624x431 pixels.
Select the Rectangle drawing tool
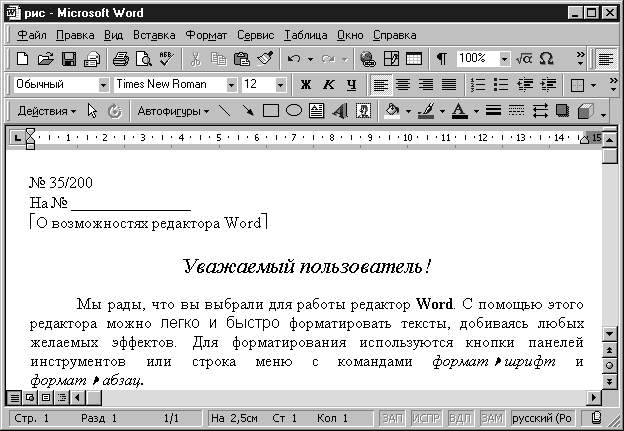[x=270, y=111]
